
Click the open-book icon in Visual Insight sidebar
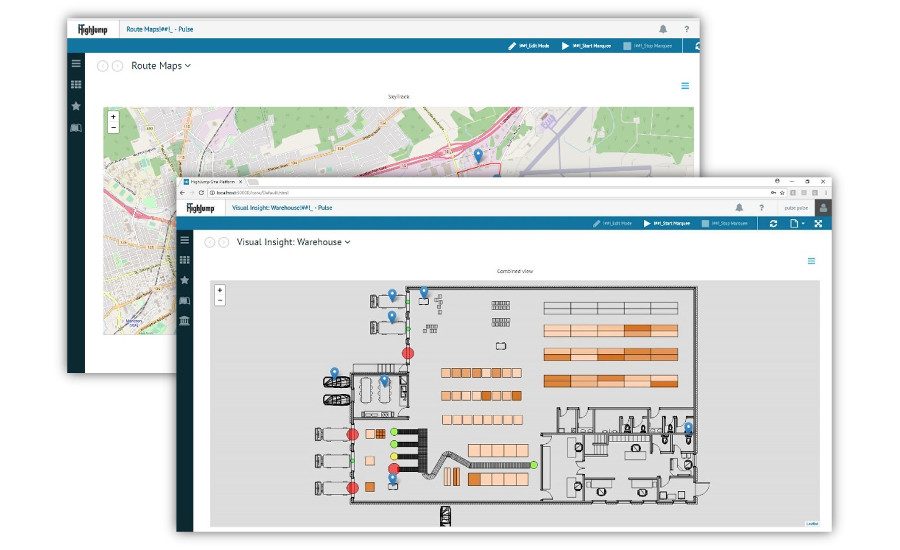point(184,300)
